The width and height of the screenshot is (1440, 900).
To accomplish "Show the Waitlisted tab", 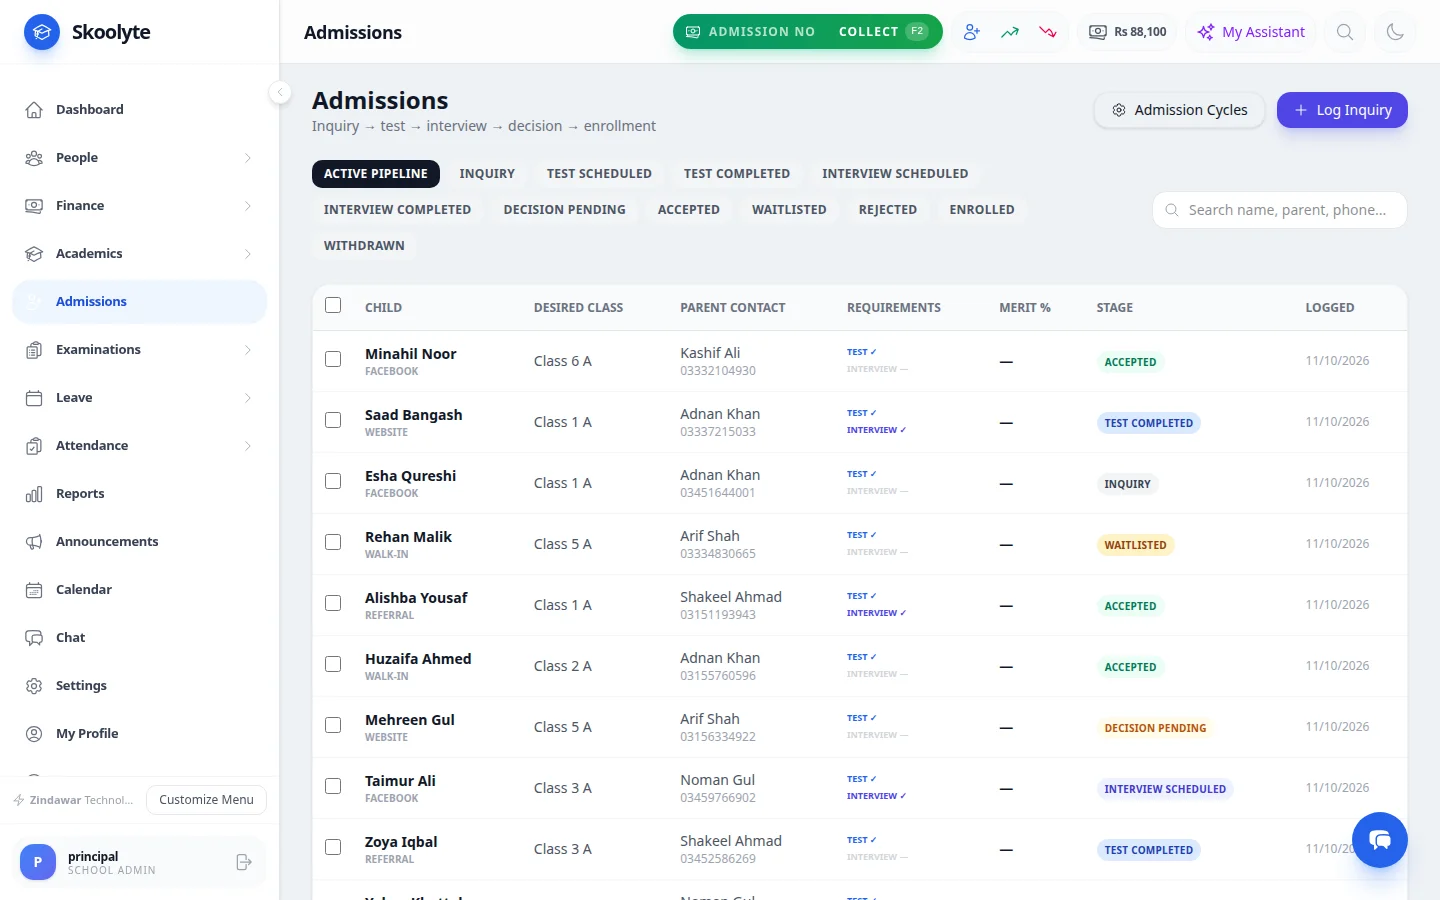I will pos(789,210).
